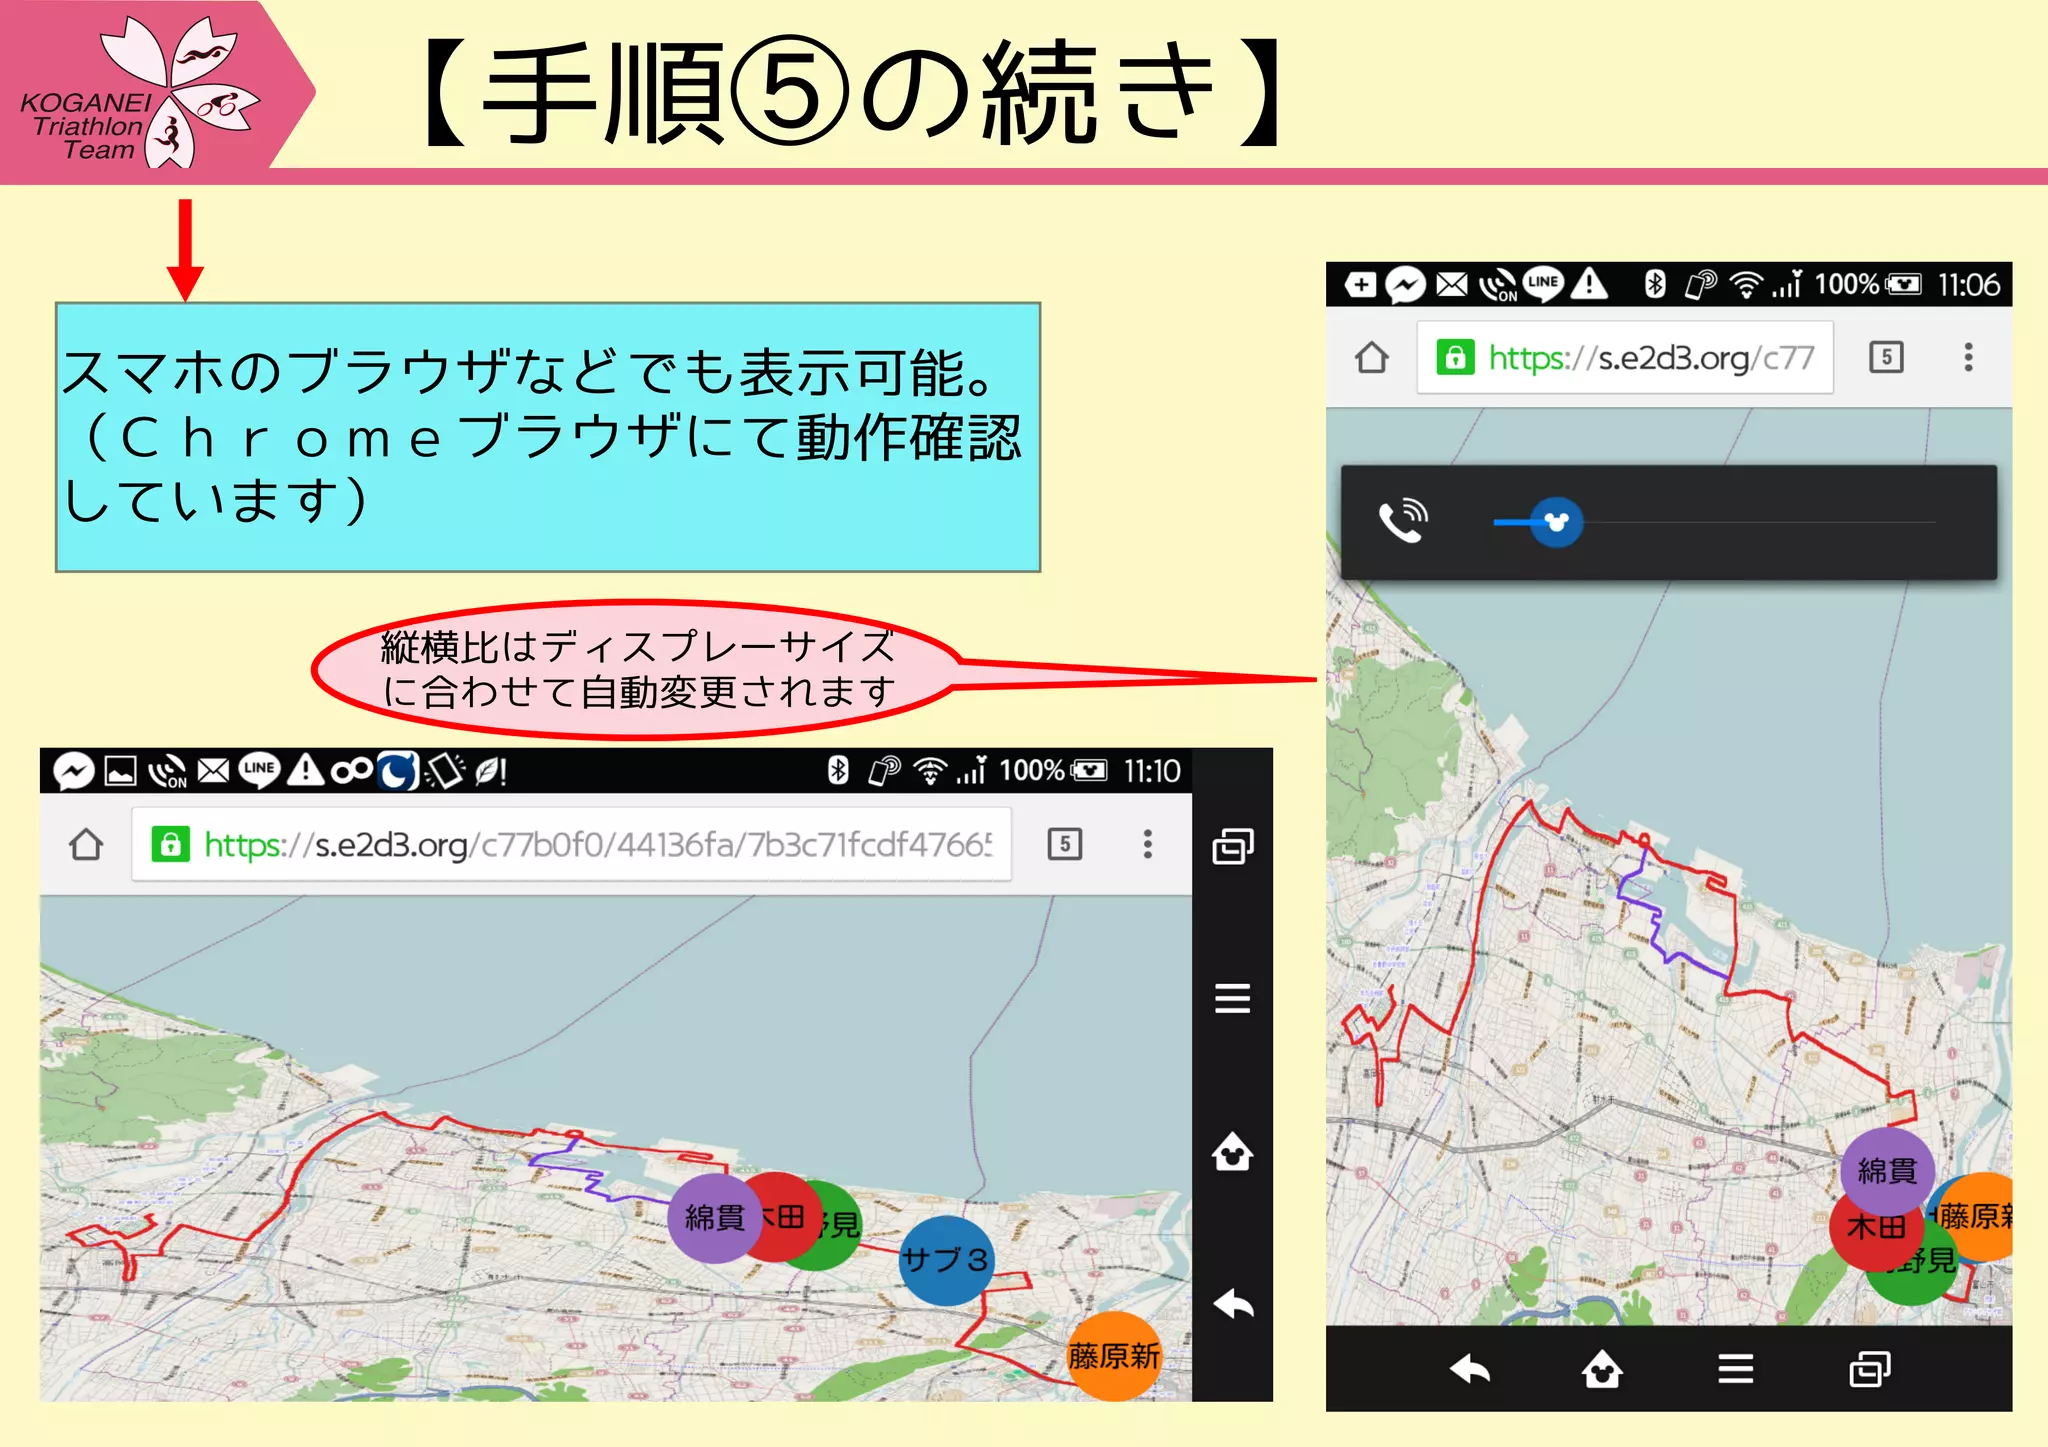
Task: Tap the menu button on the landscape nav bar
Action: click(1232, 998)
